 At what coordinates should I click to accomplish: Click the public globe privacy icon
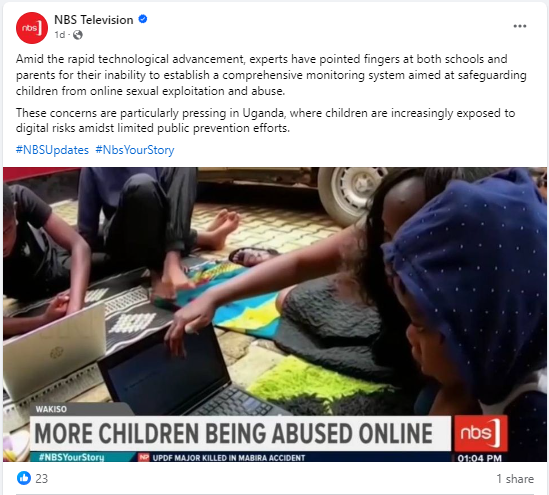point(78,35)
